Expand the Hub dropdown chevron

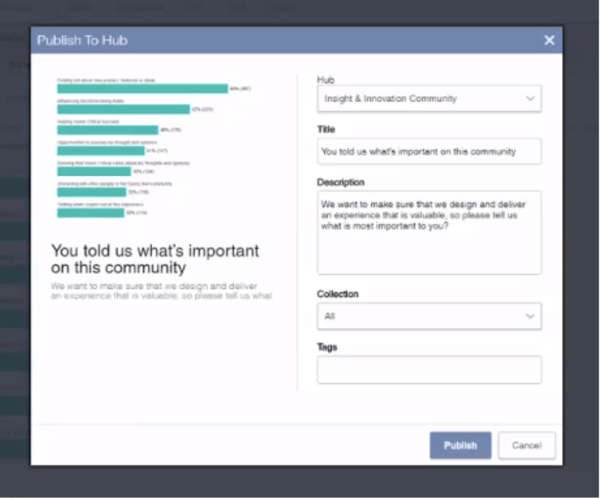(530, 99)
